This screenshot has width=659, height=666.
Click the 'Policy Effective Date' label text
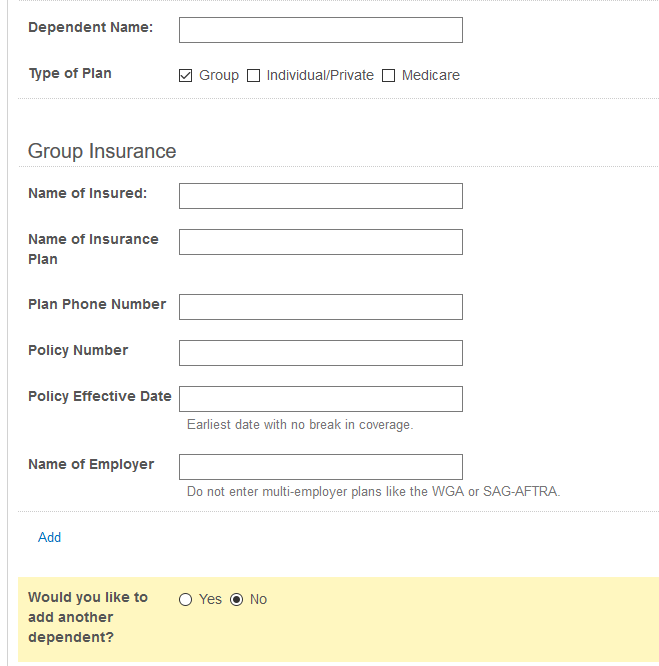point(99,396)
